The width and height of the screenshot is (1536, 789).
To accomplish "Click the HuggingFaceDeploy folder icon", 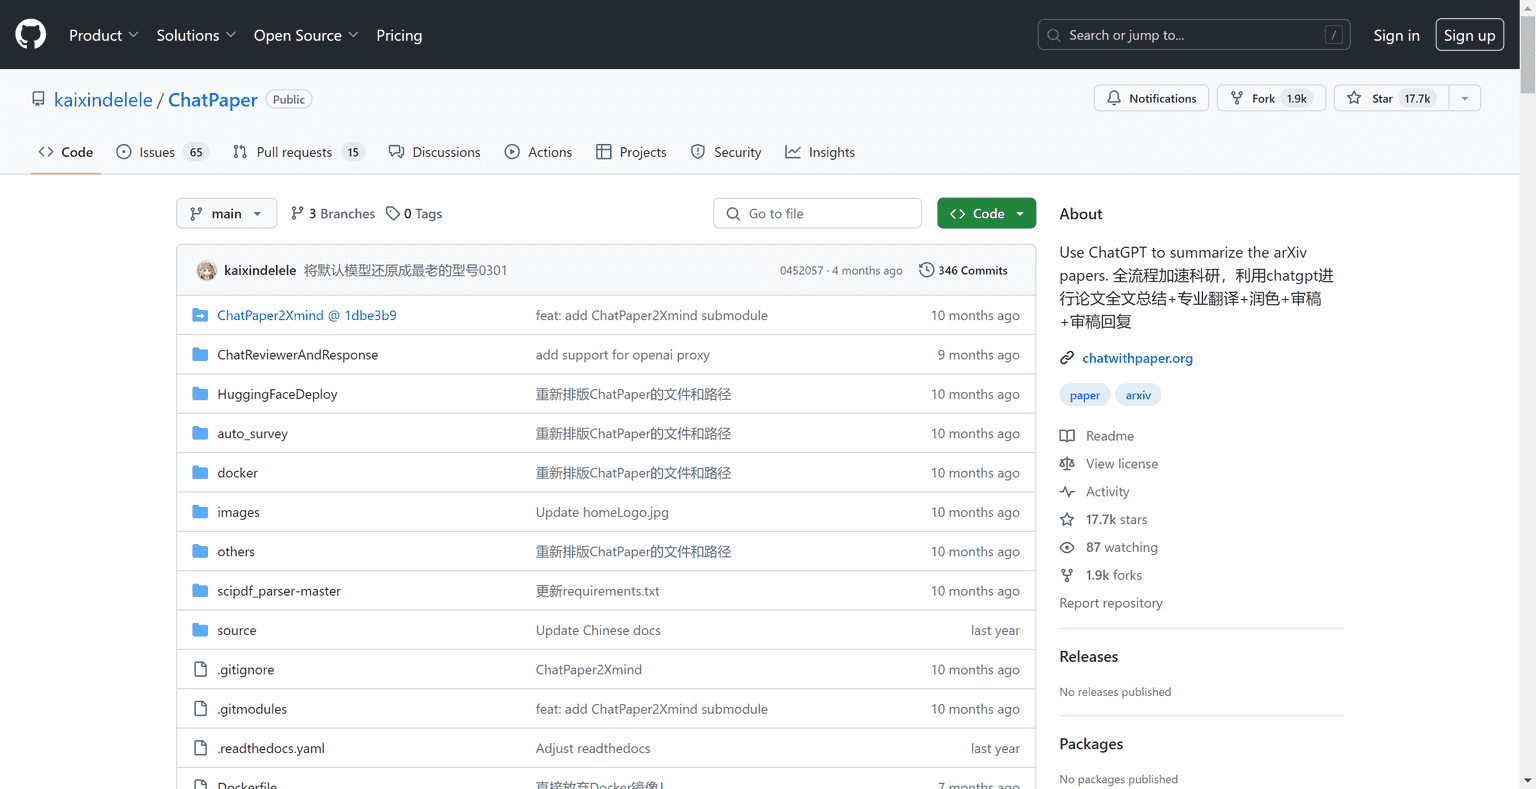I will click(x=200, y=394).
